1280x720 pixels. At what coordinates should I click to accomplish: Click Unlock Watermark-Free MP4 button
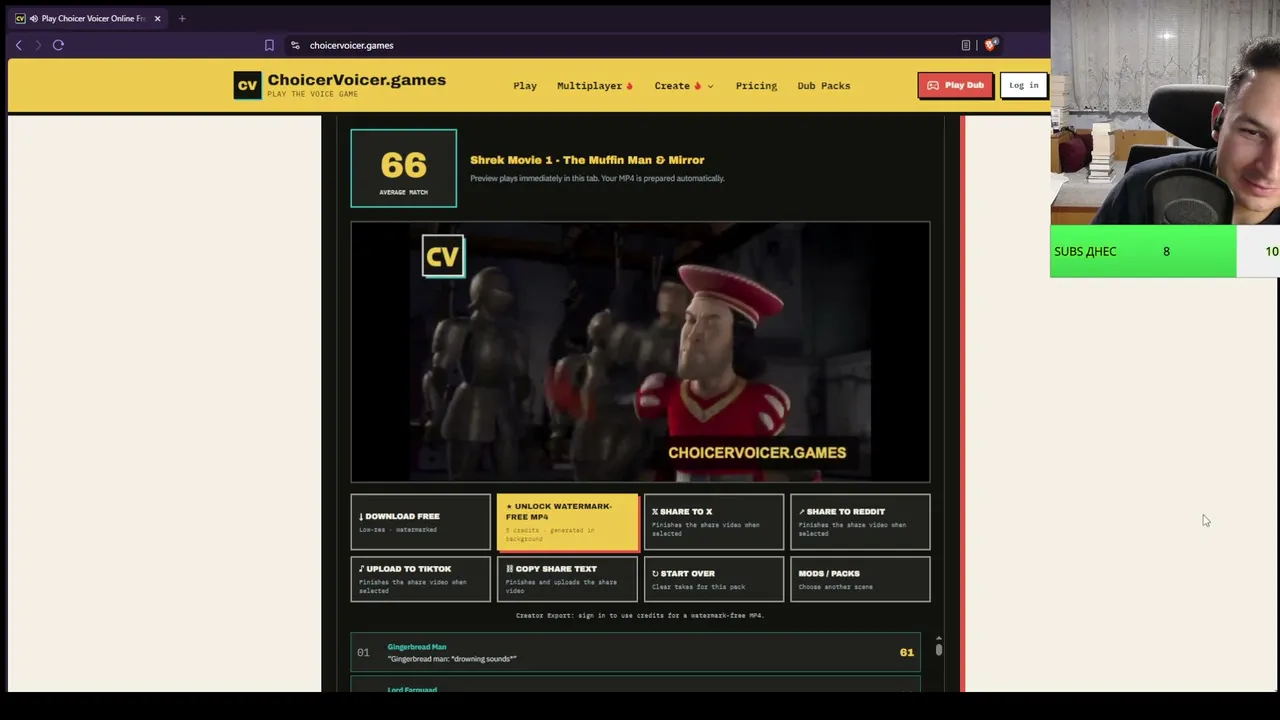coord(568,522)
